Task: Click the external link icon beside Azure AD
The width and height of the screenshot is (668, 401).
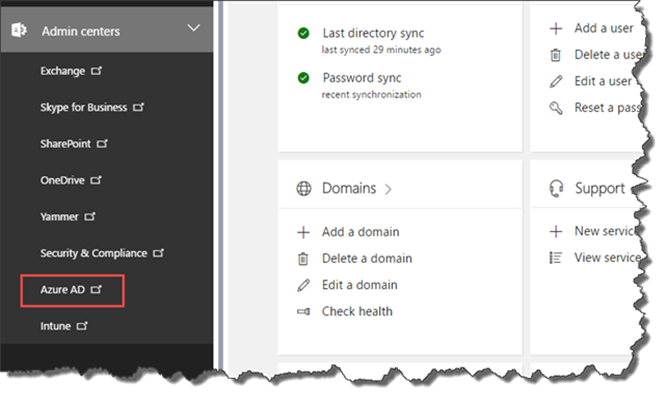Action: point(97,290)
